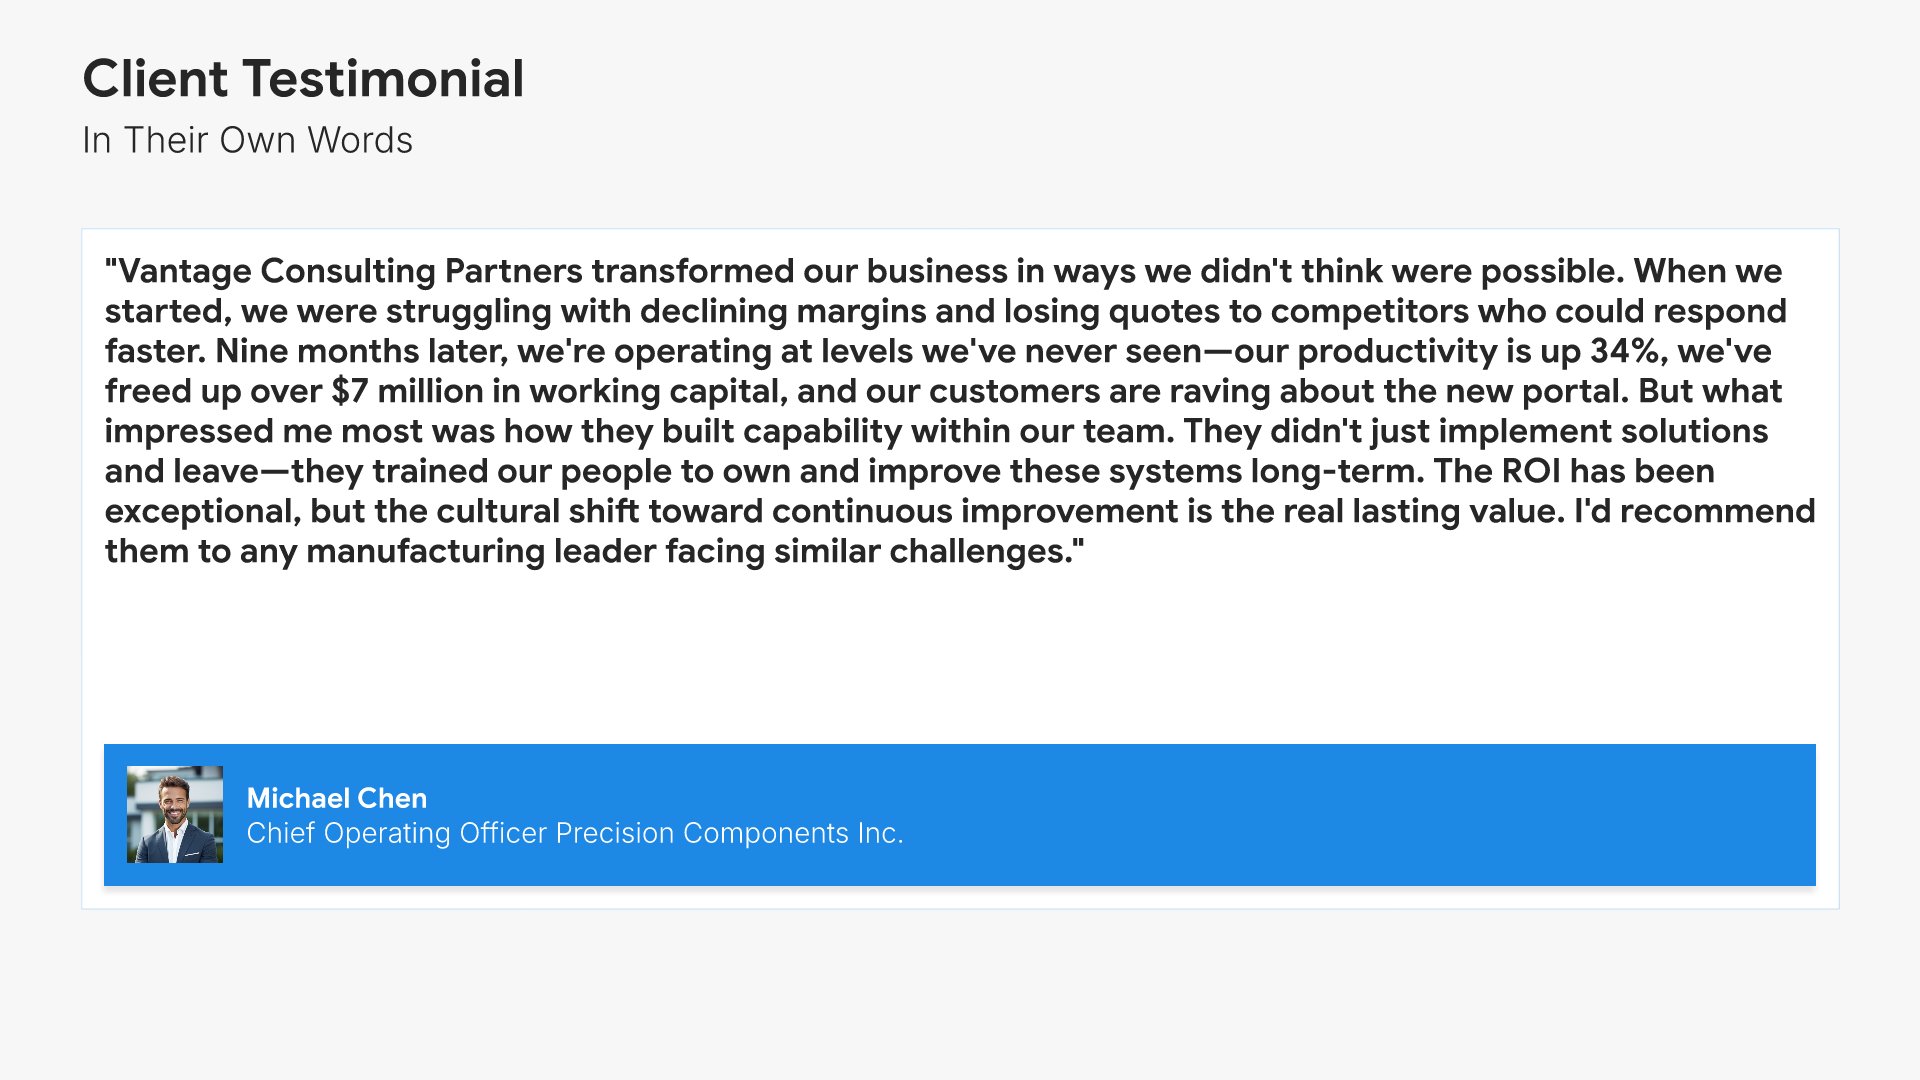Select the "Client Testimonial" slide title
The height and width of the screenshot is (1080, 1920).
pos(303,79)
